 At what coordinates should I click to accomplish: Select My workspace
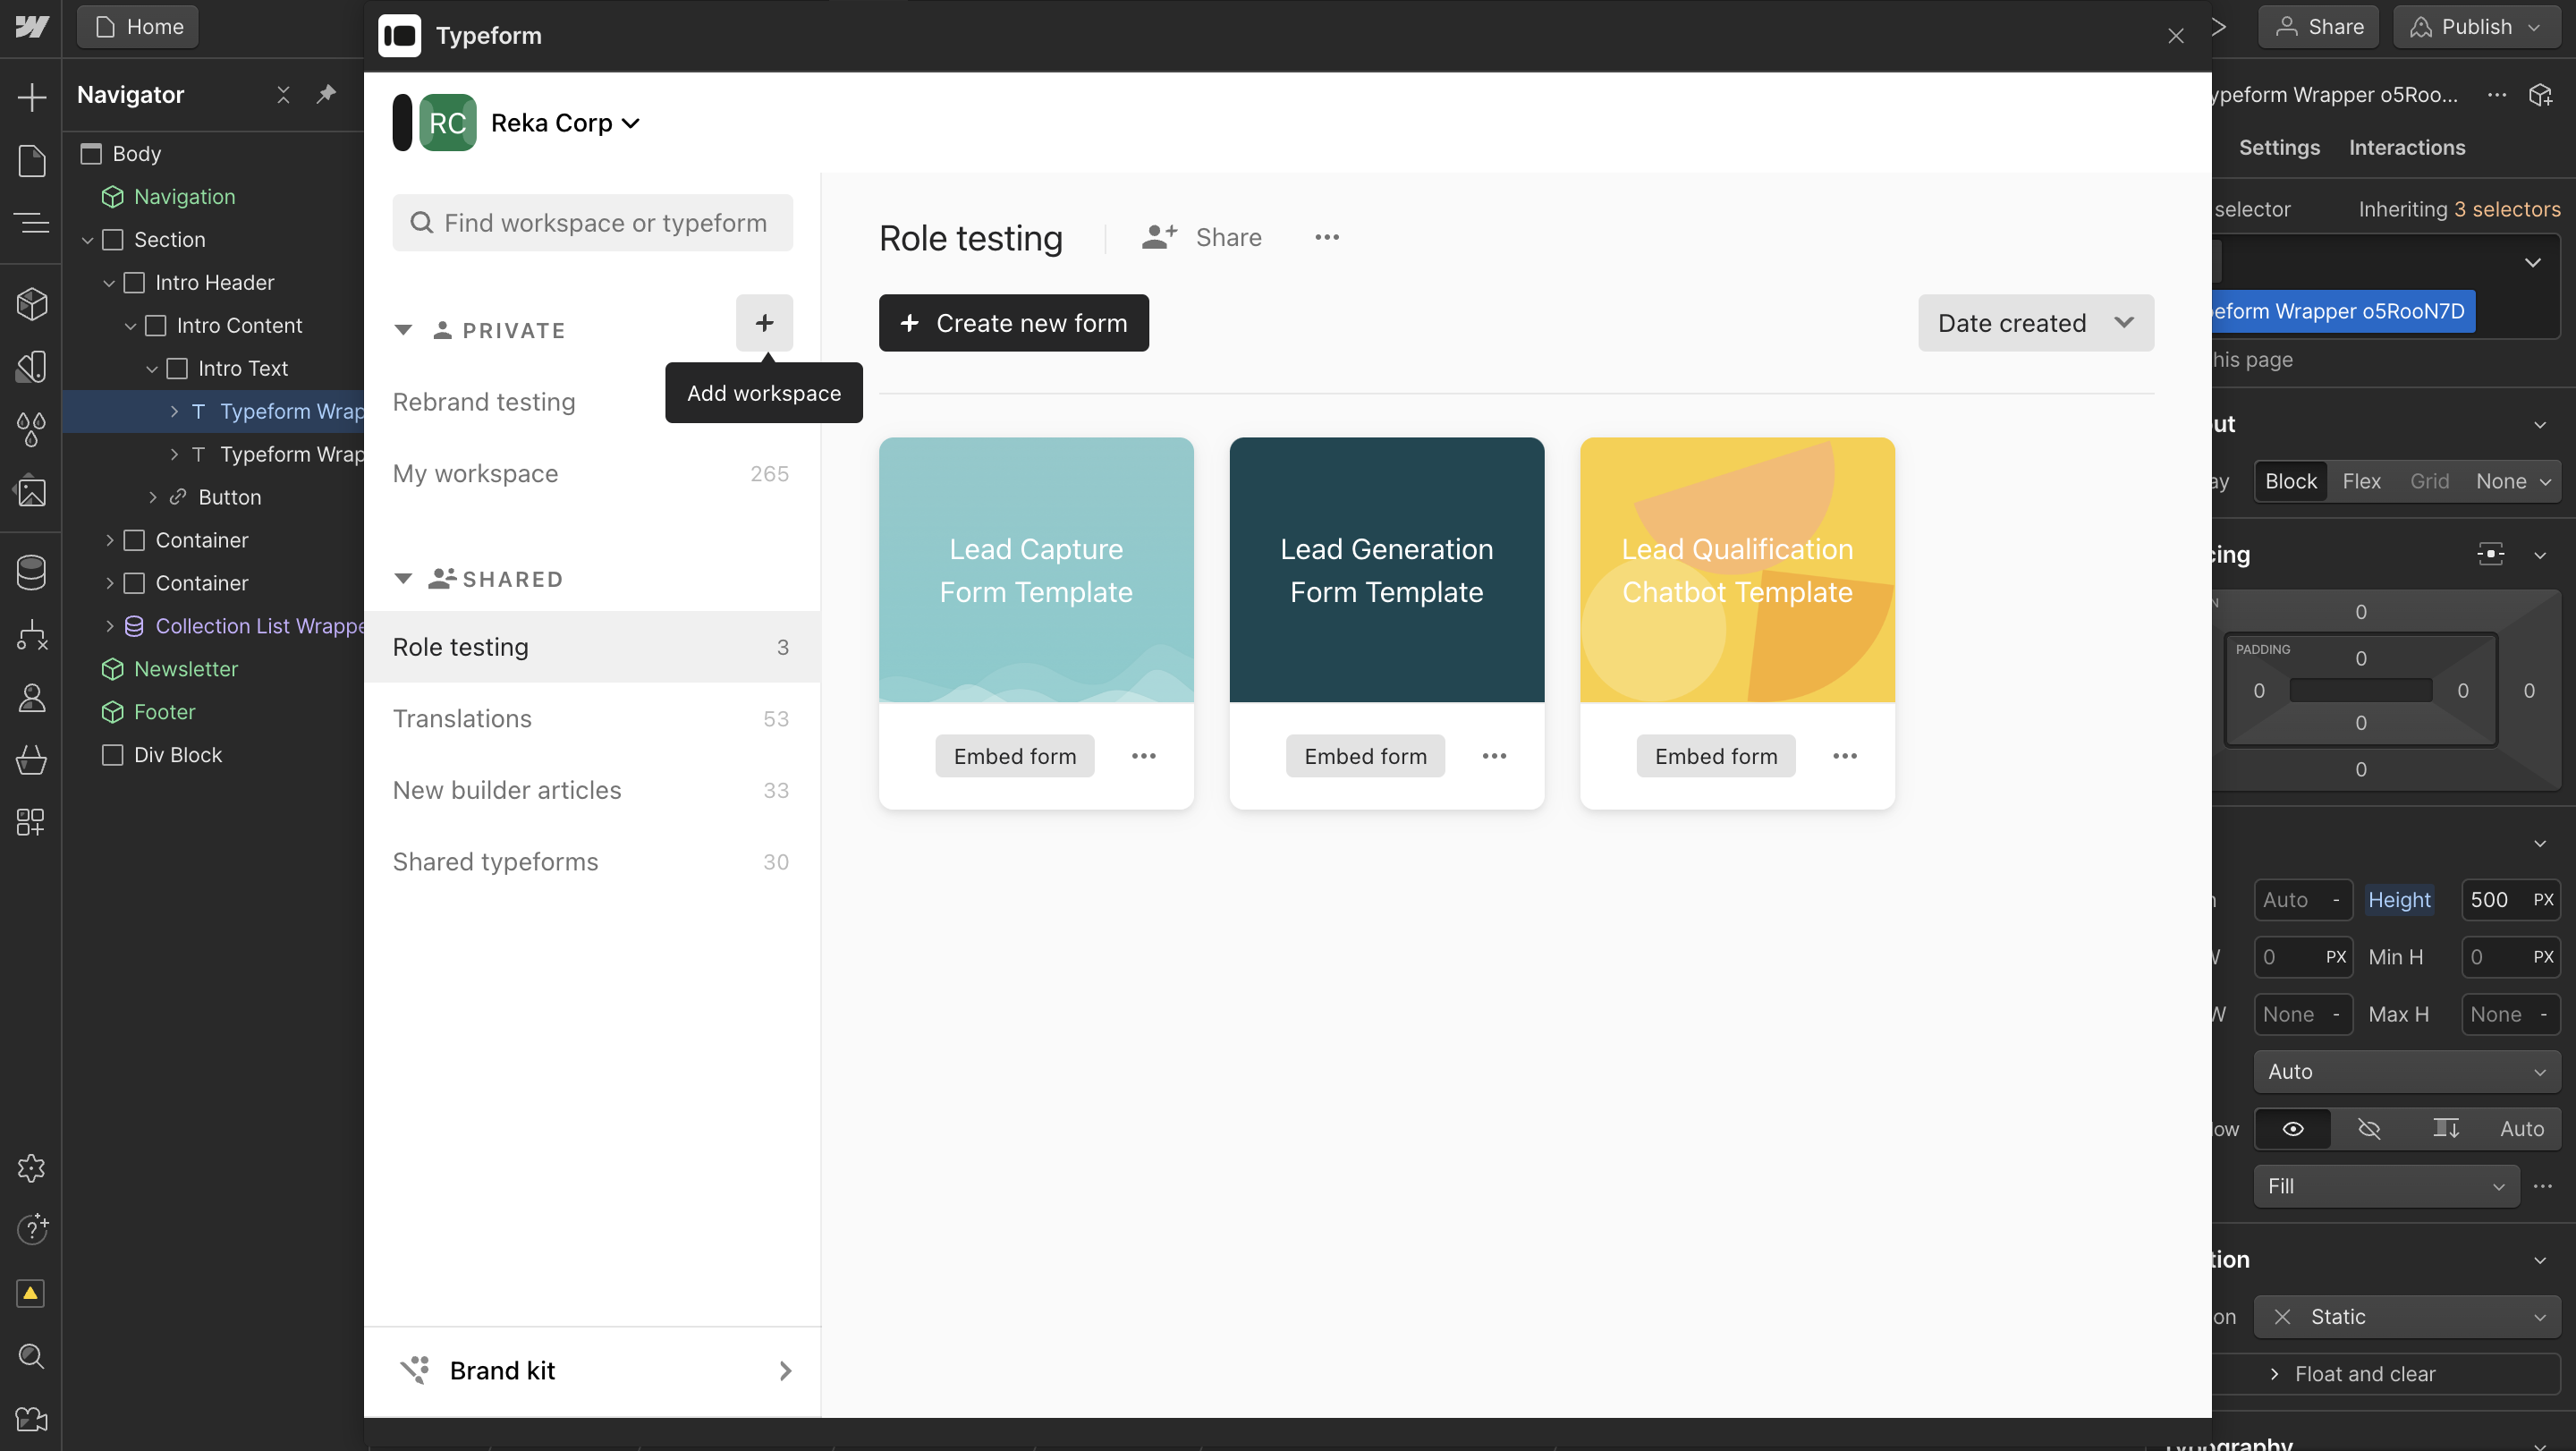592,474
